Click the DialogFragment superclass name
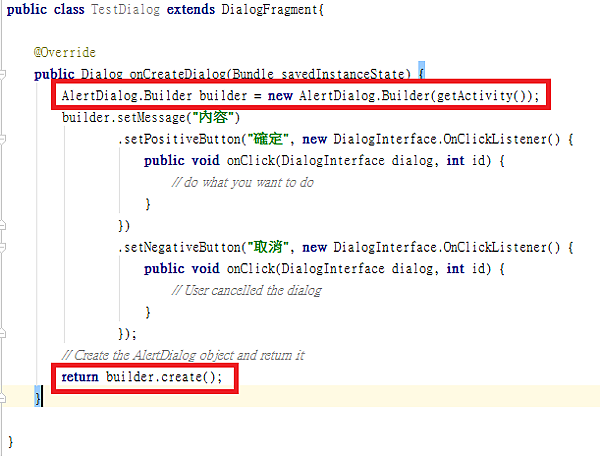Screen dimensions: 600x458 [x=269, y=9]
